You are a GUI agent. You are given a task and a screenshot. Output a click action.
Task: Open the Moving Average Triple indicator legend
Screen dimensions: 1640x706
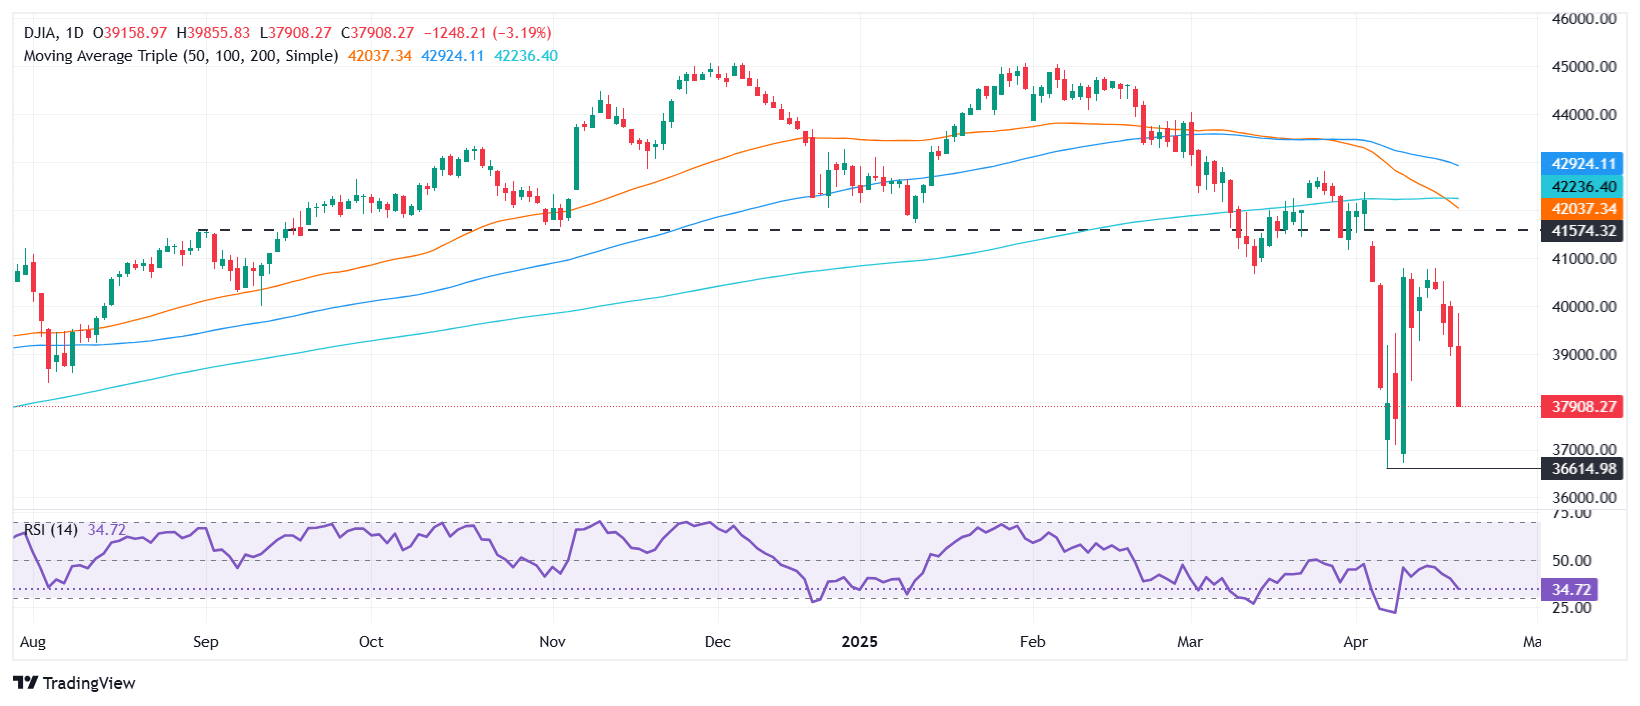pyautogui.click(x=180, y=56)
